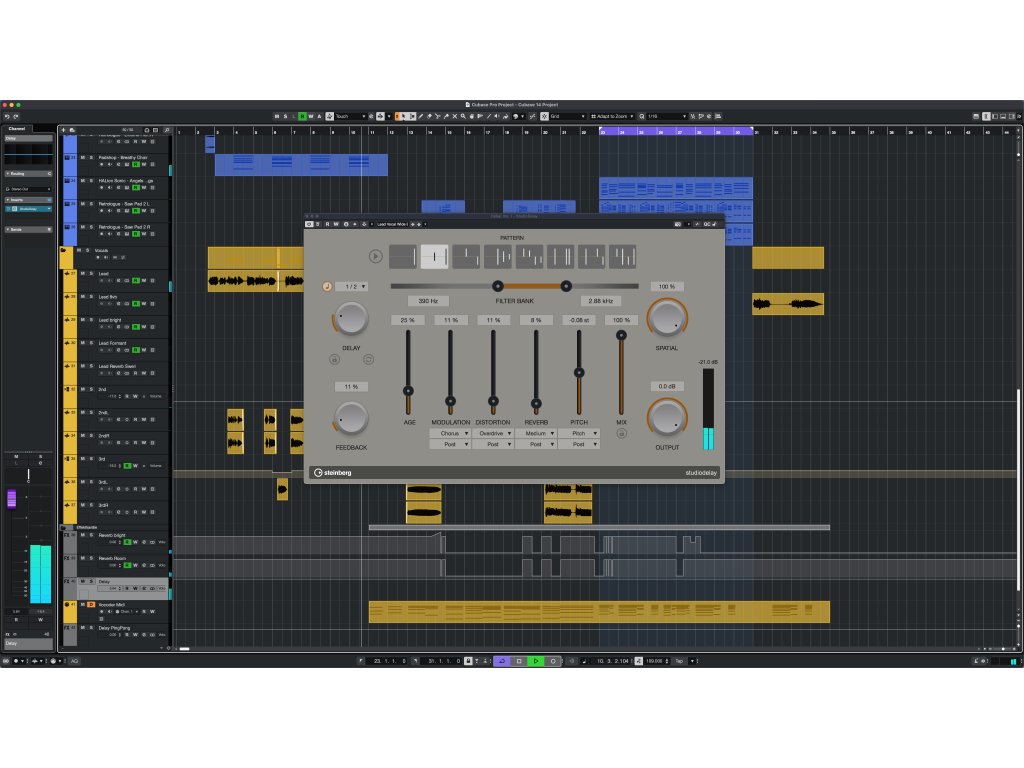
Task: Open the Post dropdown under Chorus
Action: tap(450, 444)
